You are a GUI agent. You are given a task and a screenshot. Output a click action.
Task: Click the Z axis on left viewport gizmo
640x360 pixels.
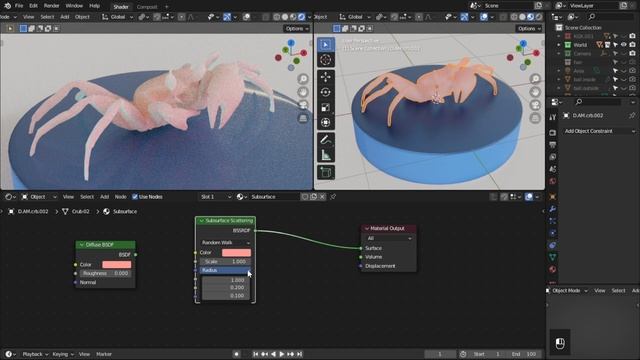[x=291, y=43]
